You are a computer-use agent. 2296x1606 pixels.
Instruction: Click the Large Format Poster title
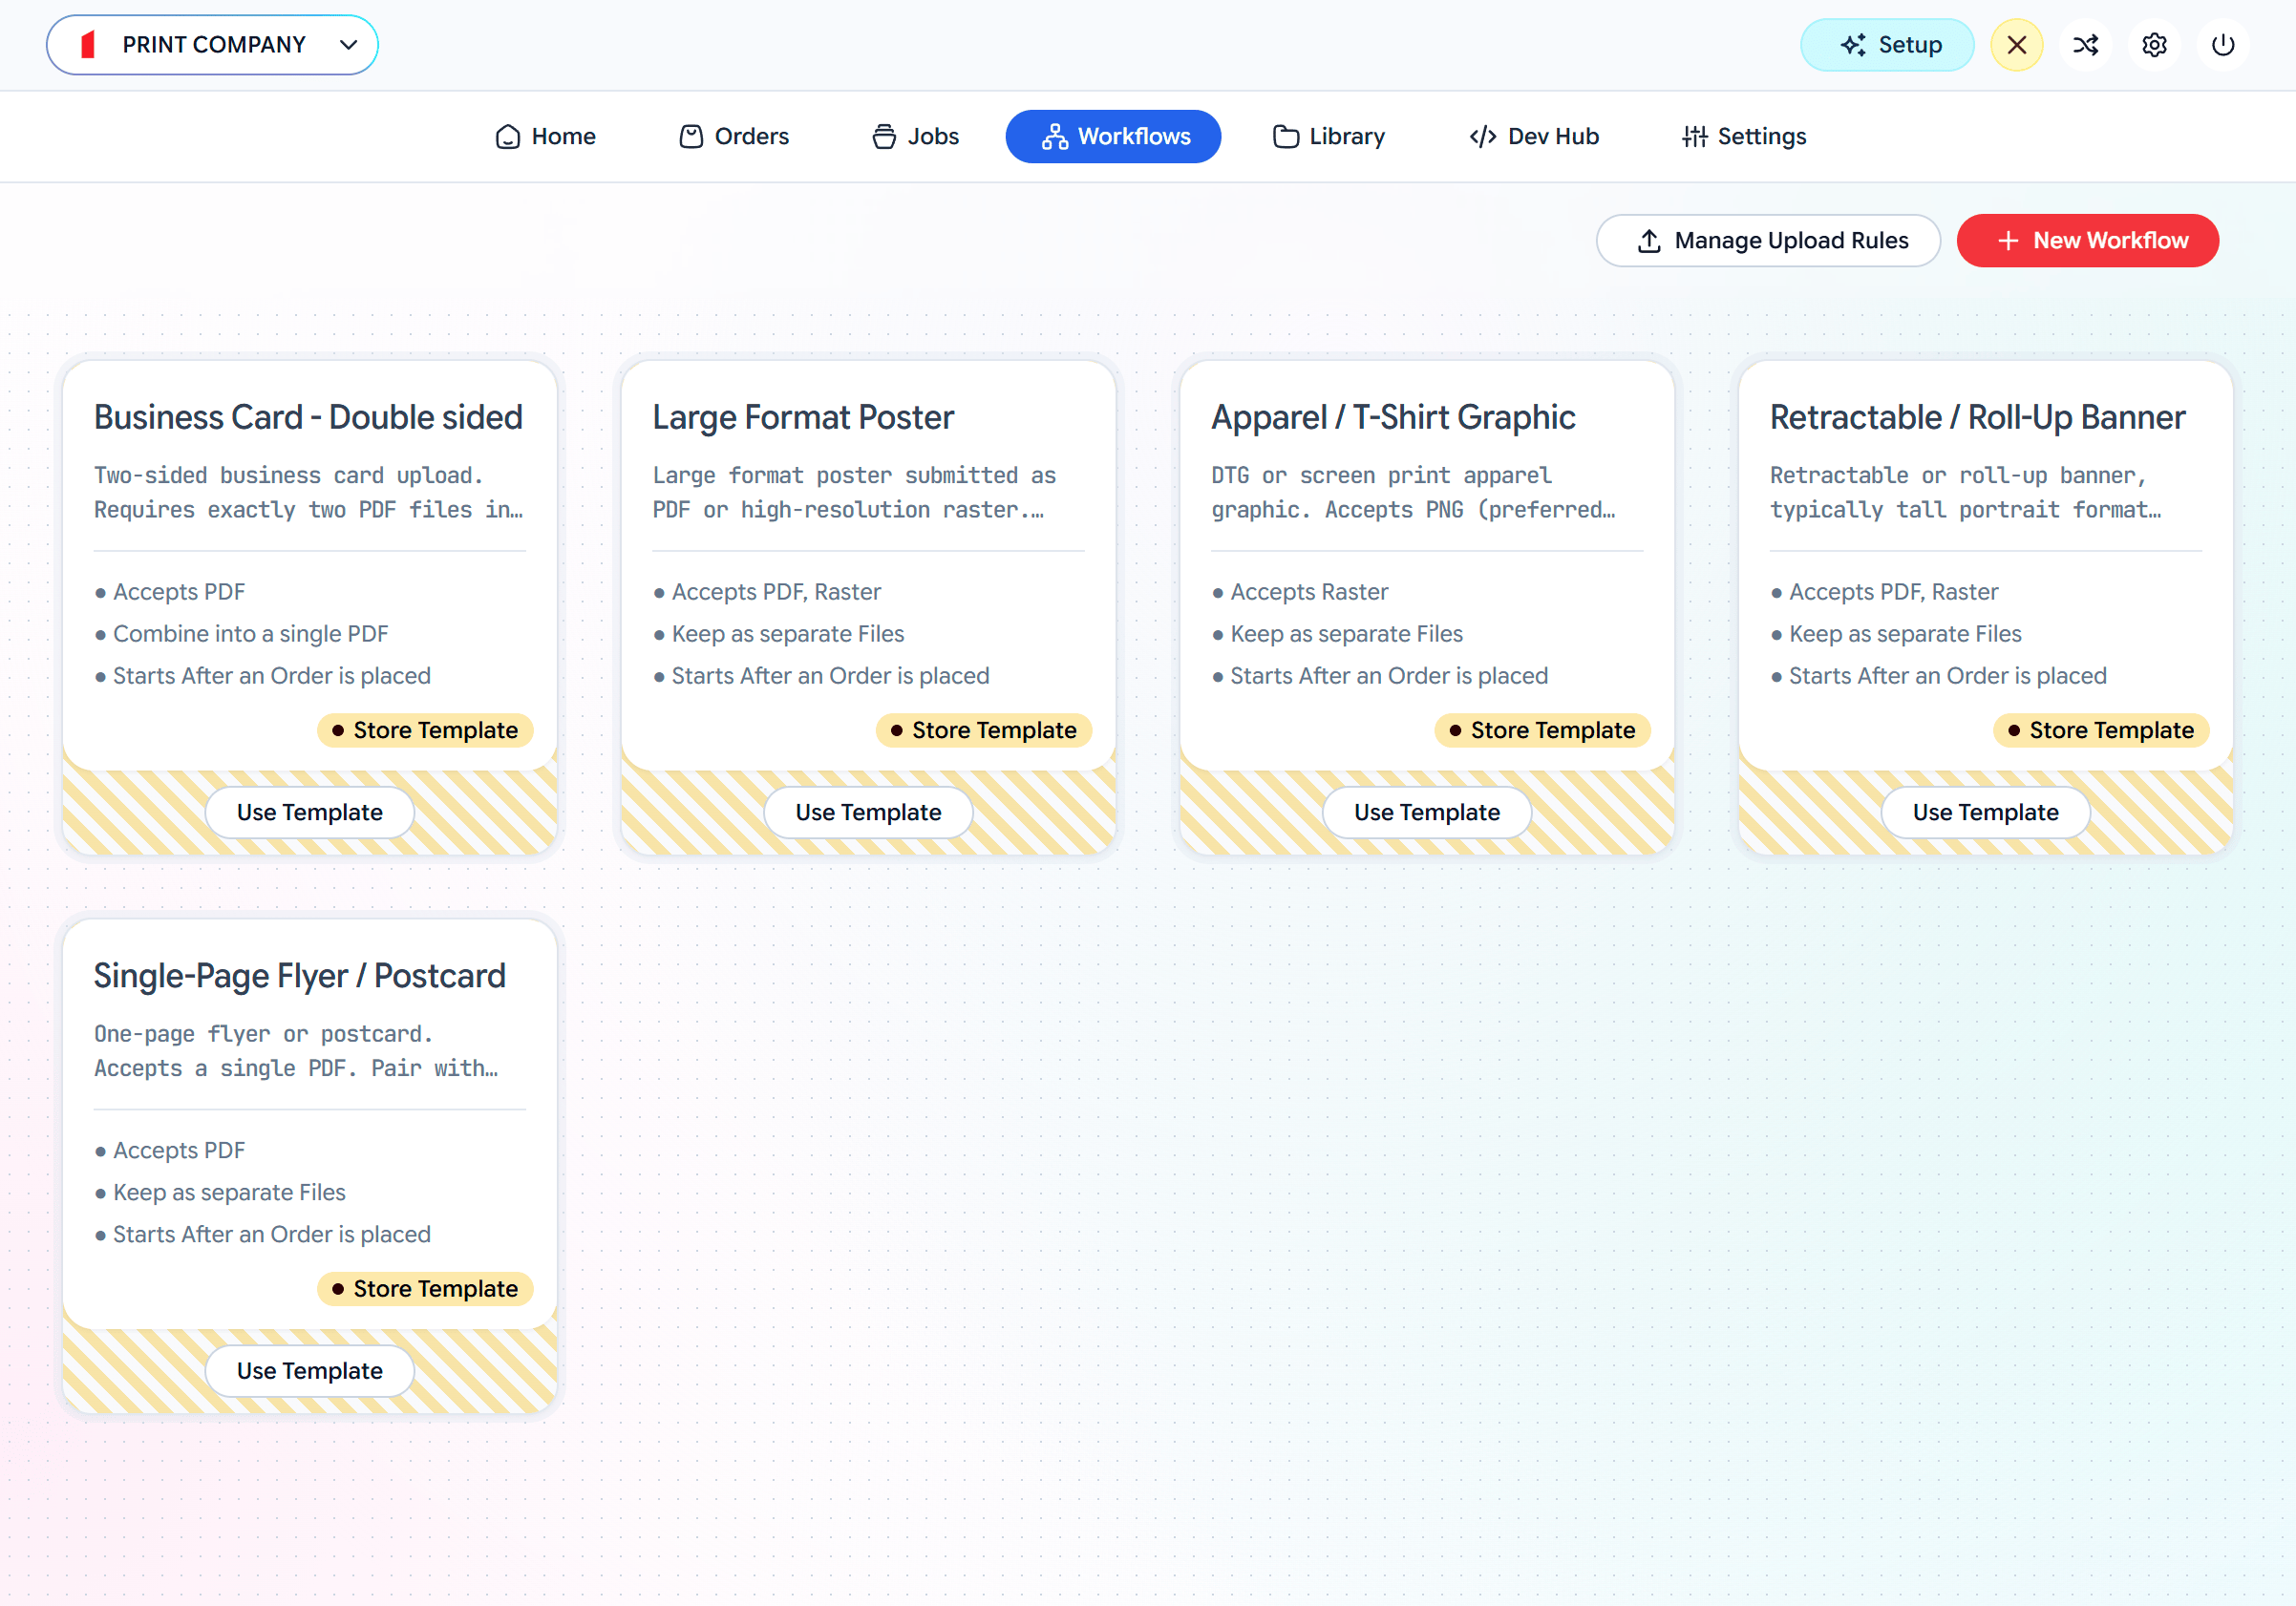(x=803, y=417)
